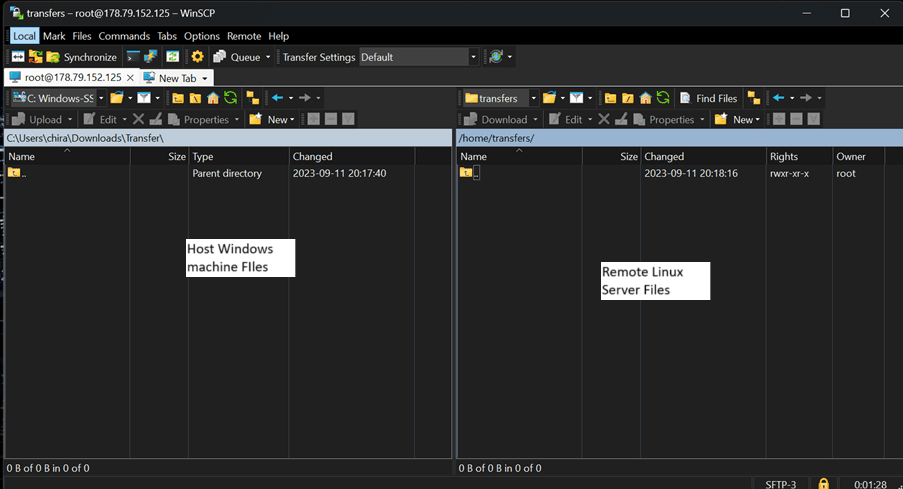The image size is (903, 489).
Task: Sort local panel by Changed column
Action: click(351, 156)
